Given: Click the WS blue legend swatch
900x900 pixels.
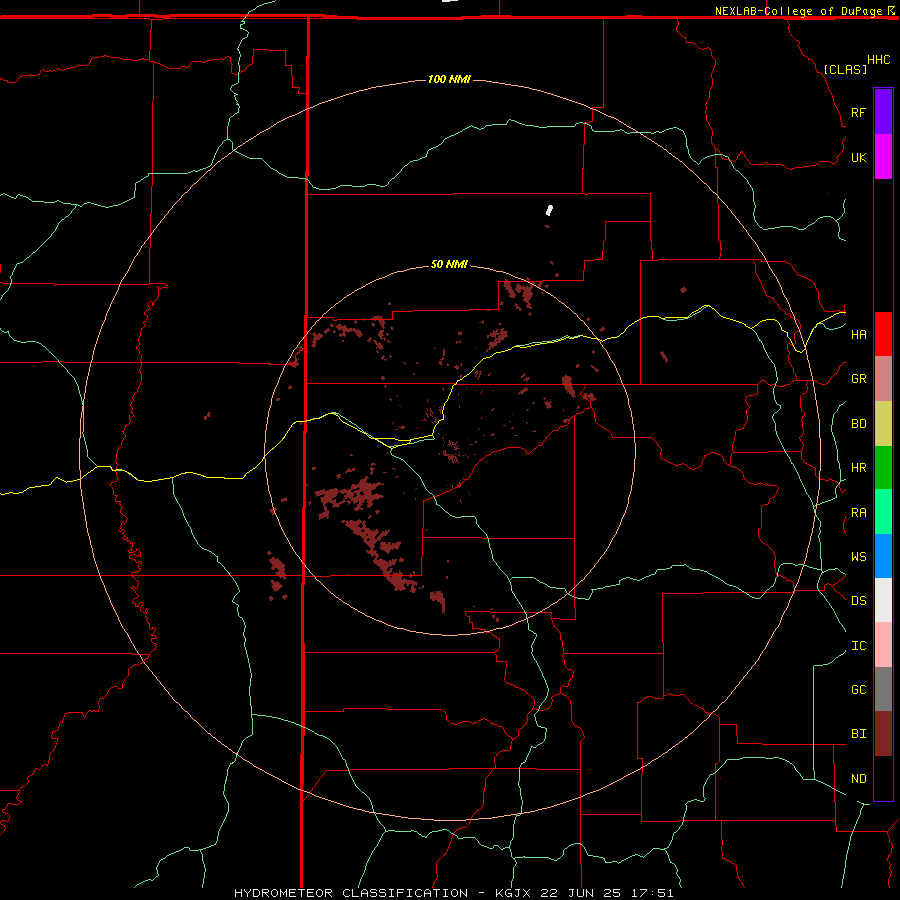Looking at the screenshot, I should coord(883,556).
